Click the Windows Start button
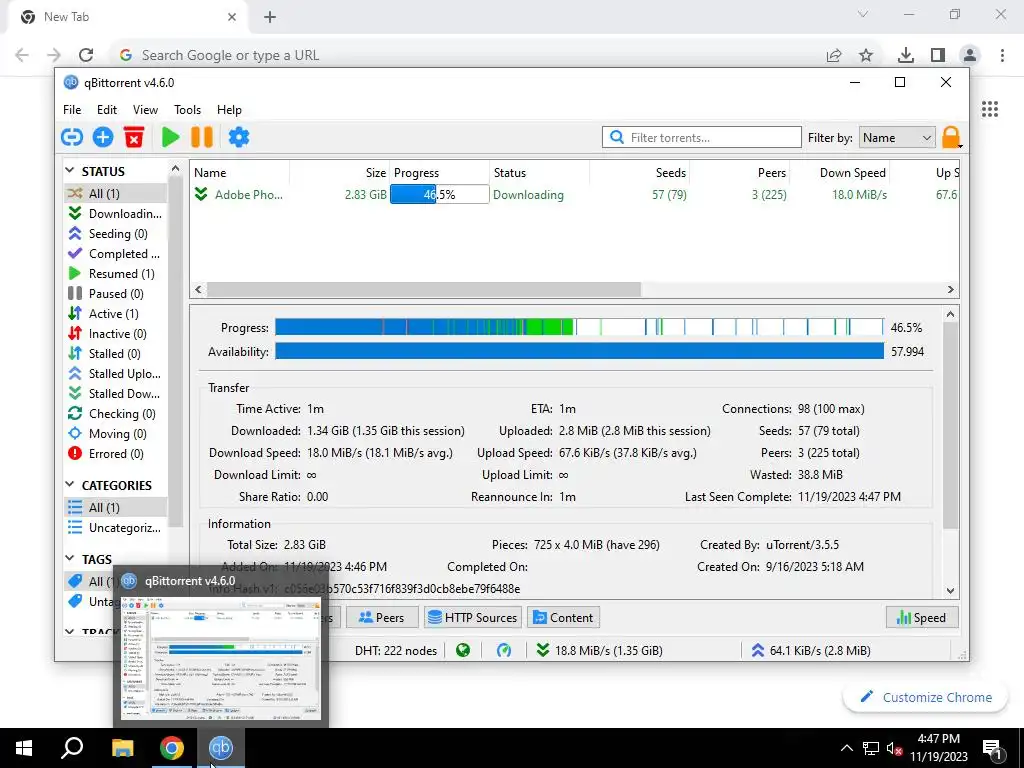Image resolution: width=1024 pixels, height=768 pixels. coord(24,748)
